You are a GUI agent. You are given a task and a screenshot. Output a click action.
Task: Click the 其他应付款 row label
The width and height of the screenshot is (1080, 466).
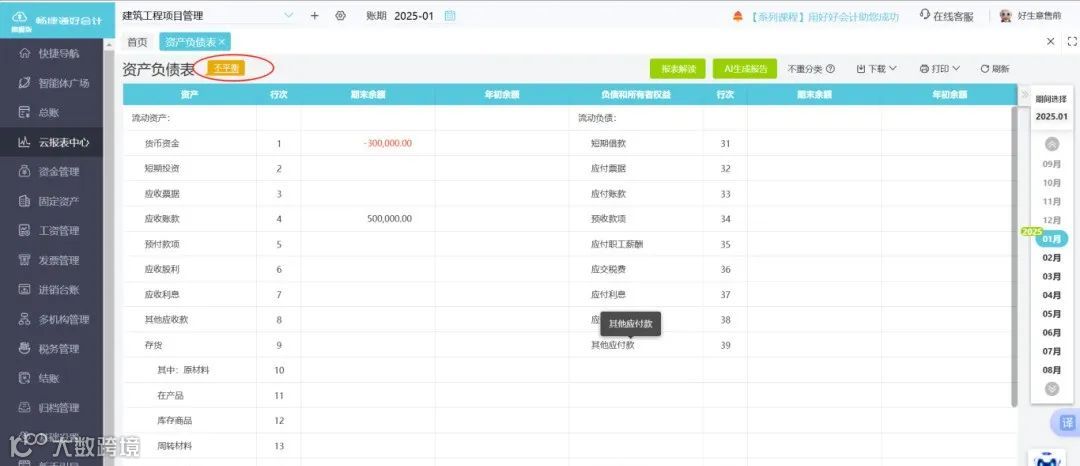pyautogui.click(x=612, y=345)
